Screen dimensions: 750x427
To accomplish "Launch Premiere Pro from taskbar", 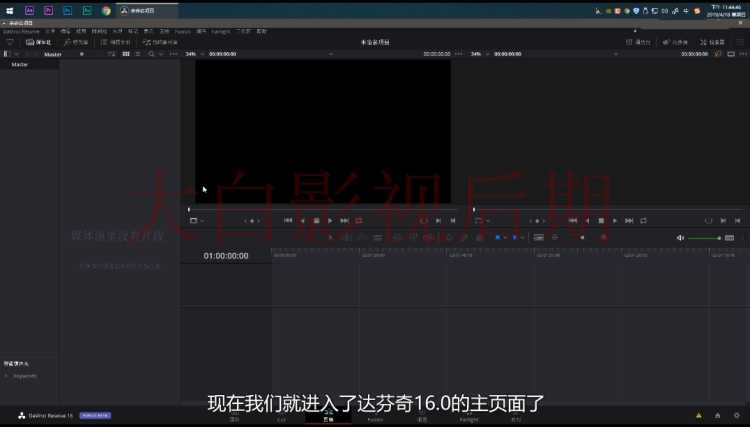I will (48, 11).
